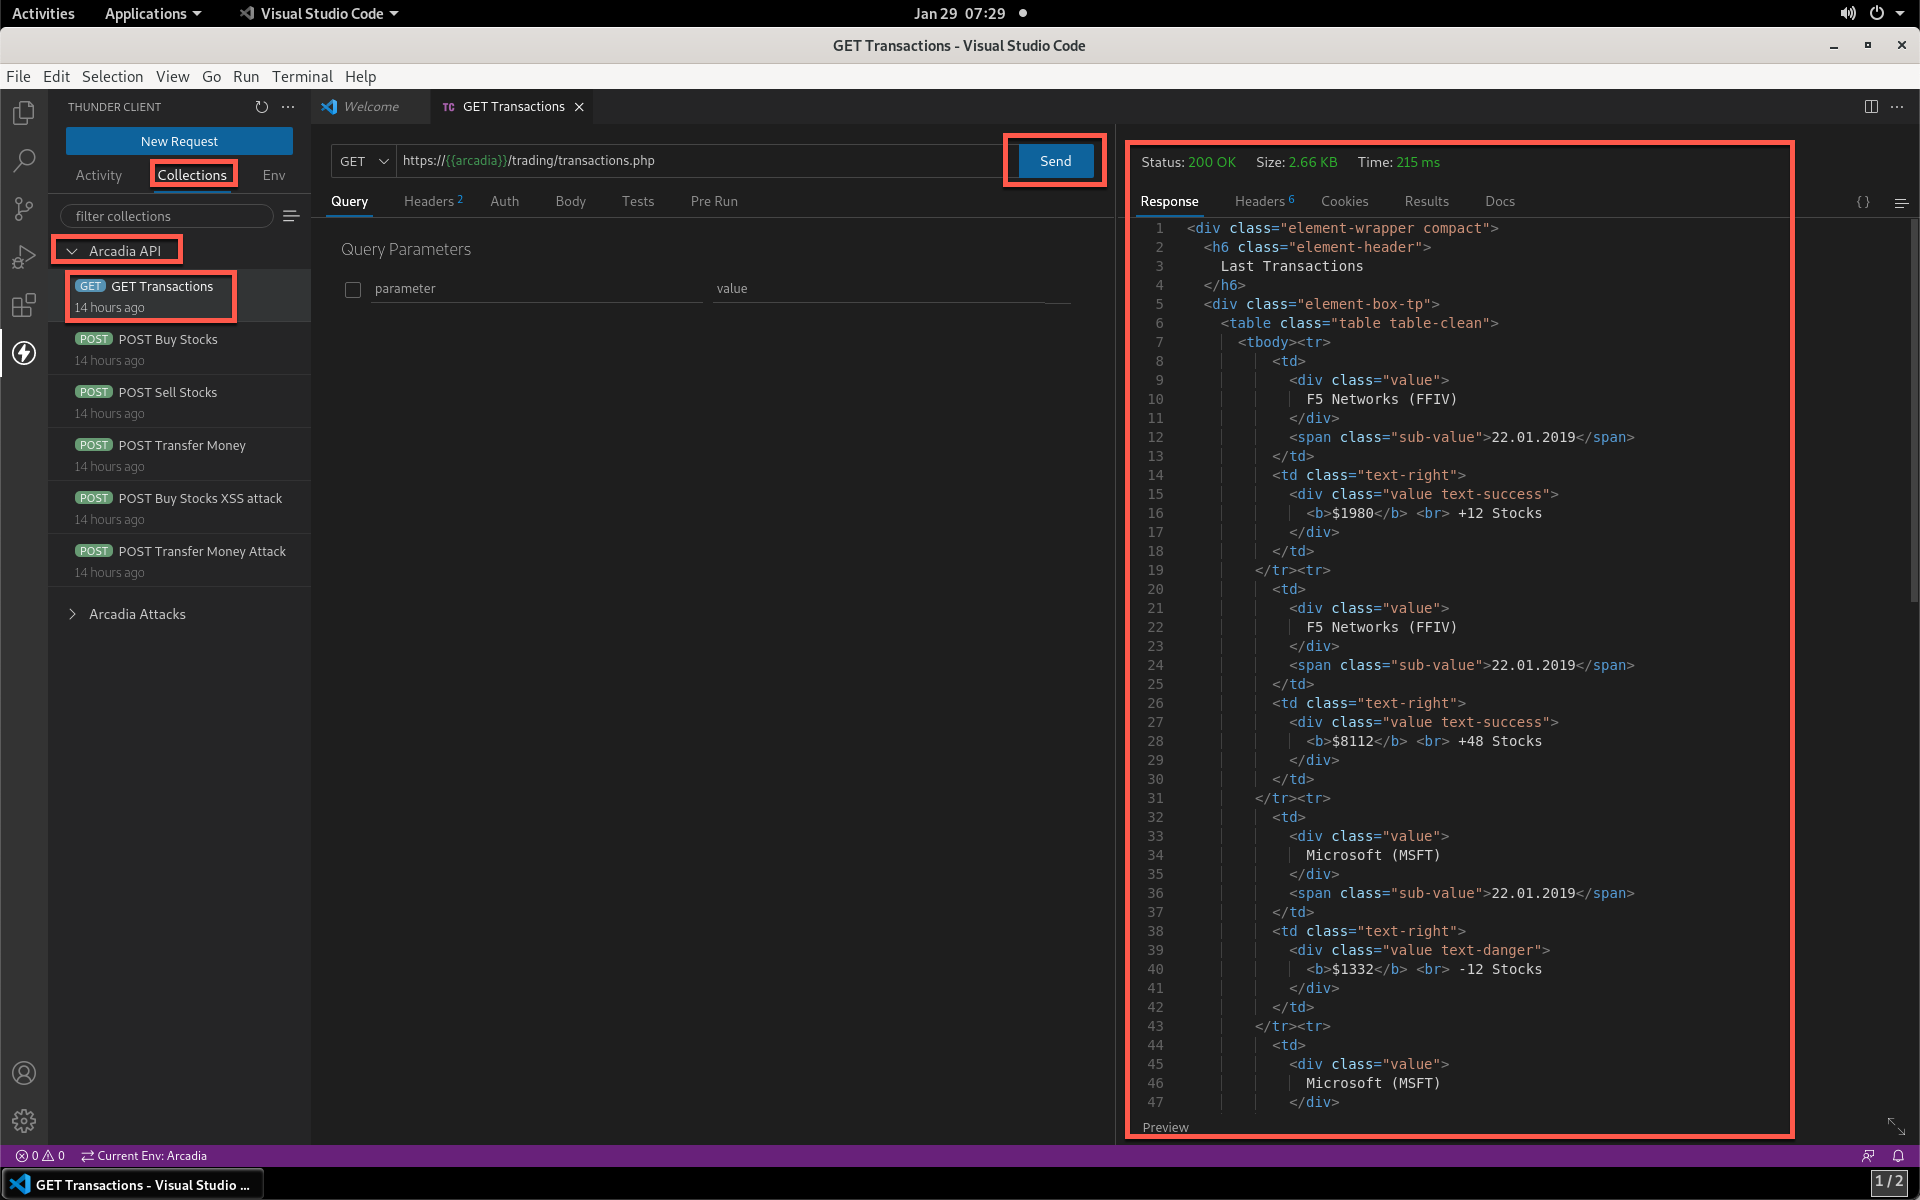
Task: Click the Preview link below response
Action: [x=1165, y=1127]
